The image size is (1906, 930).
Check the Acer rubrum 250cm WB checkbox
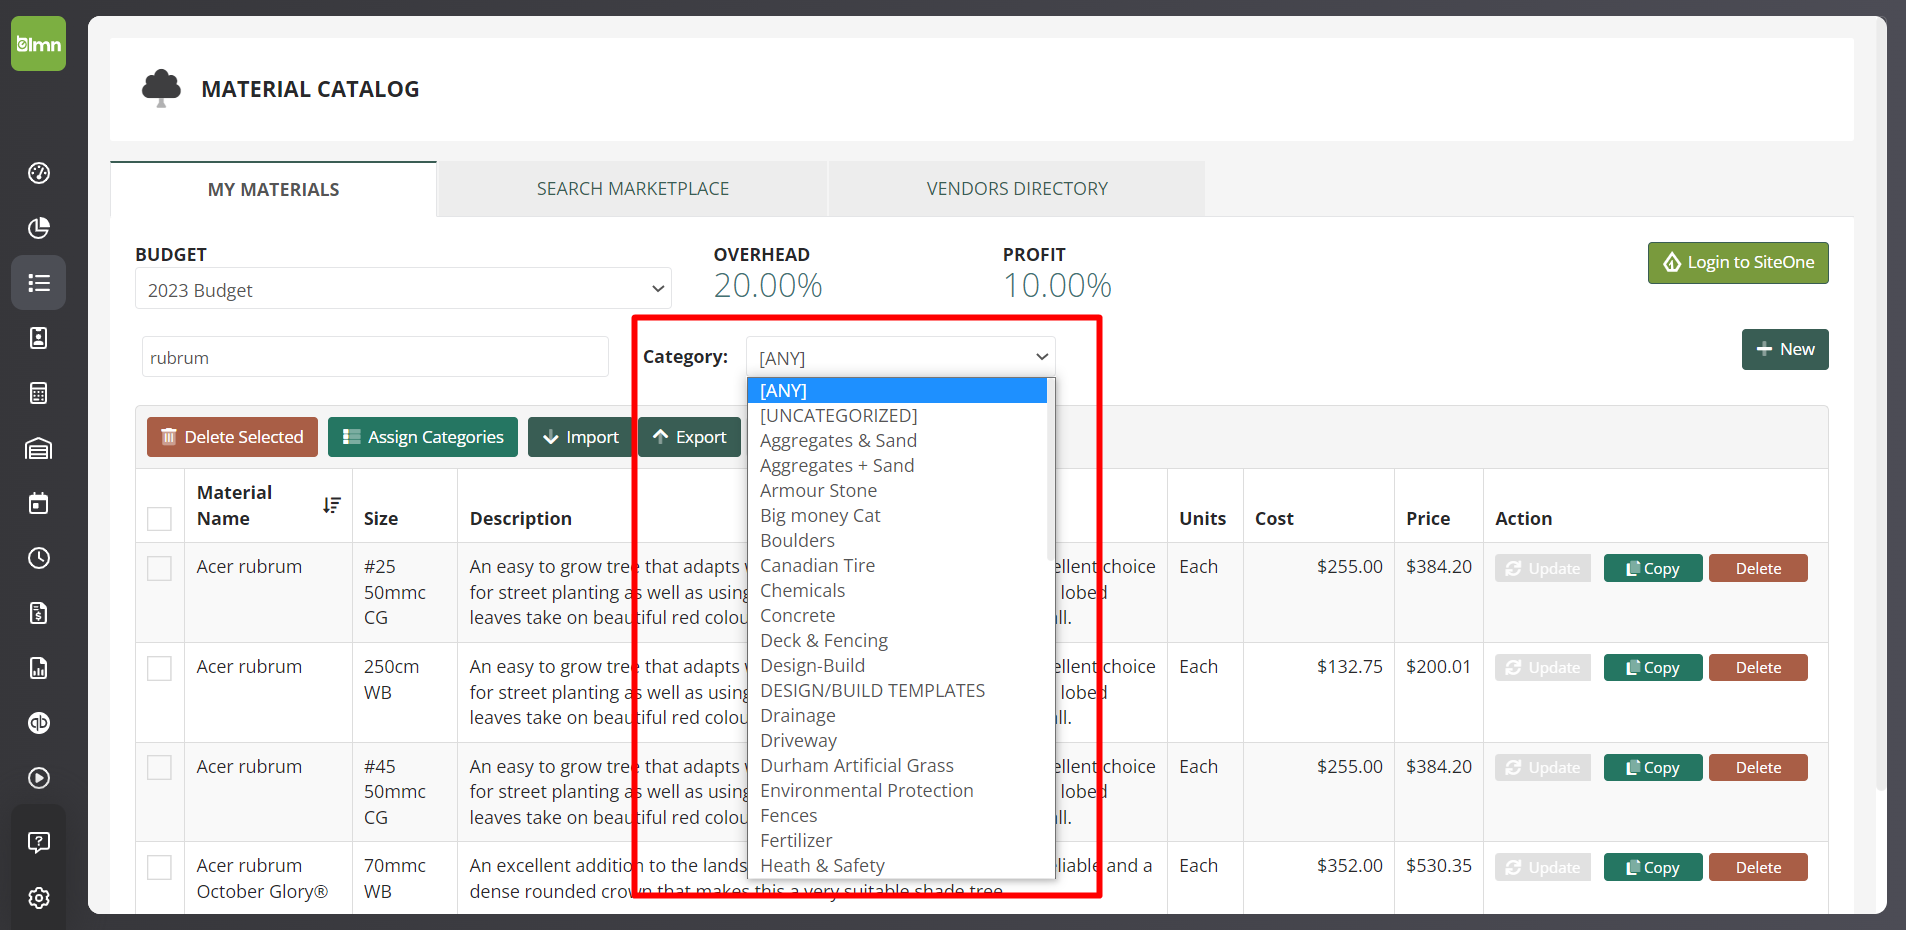coord(159,668)
